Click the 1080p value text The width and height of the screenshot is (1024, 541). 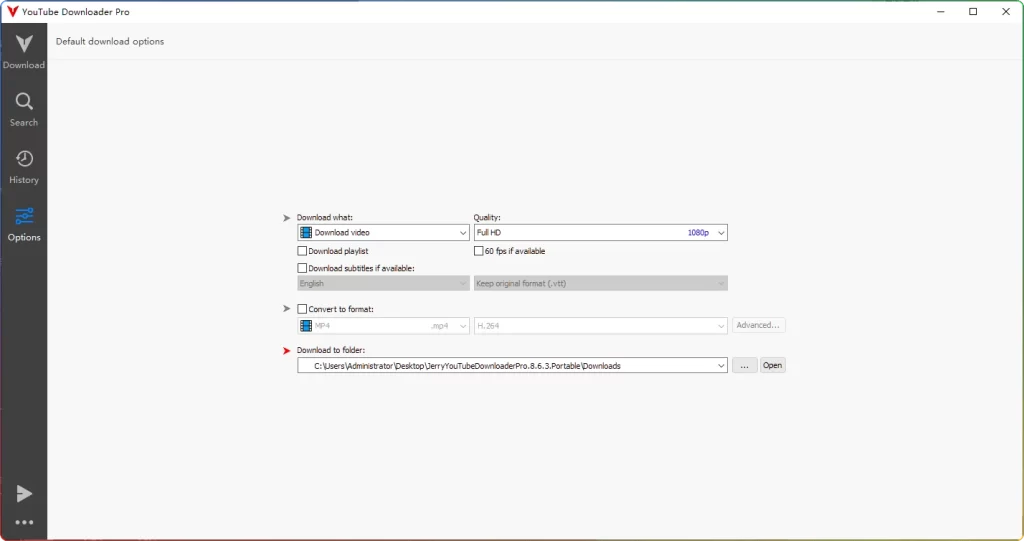pyautogui.click(x=697, y=233)
